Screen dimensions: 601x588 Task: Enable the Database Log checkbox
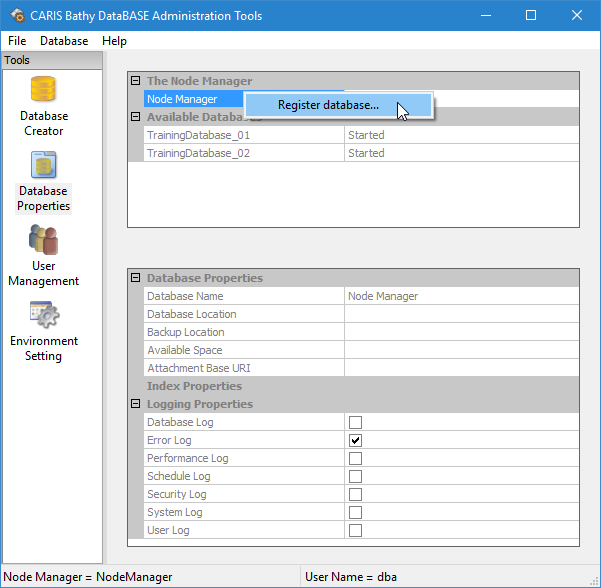(355, 422)
